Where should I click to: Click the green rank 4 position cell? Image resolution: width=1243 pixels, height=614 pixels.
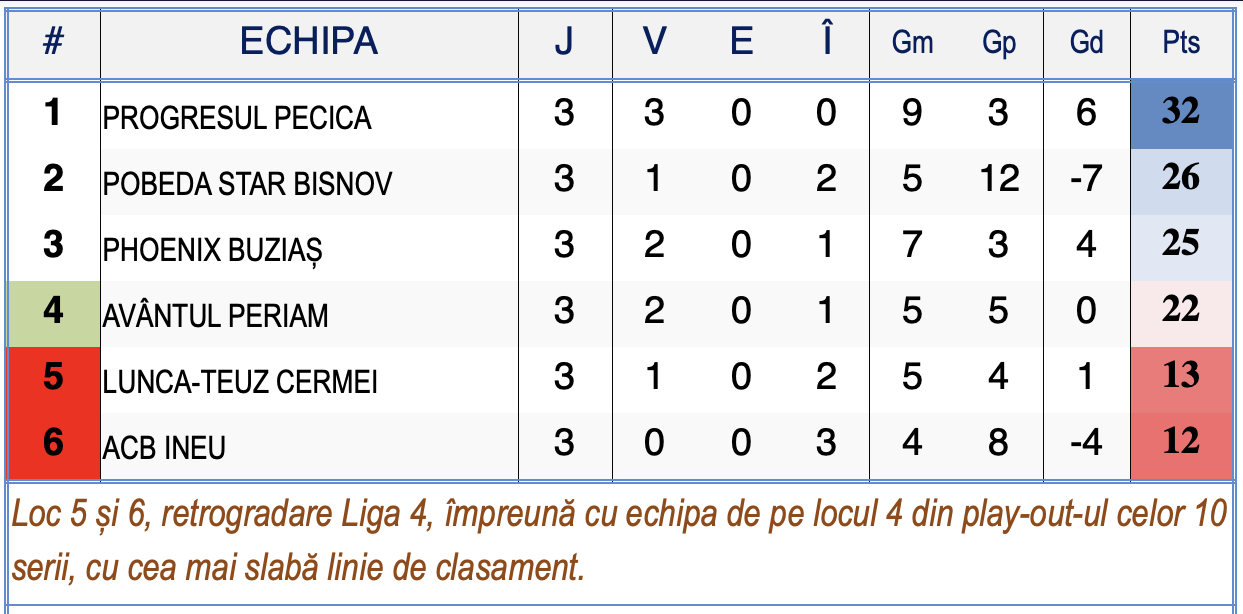tap(54, 314)
